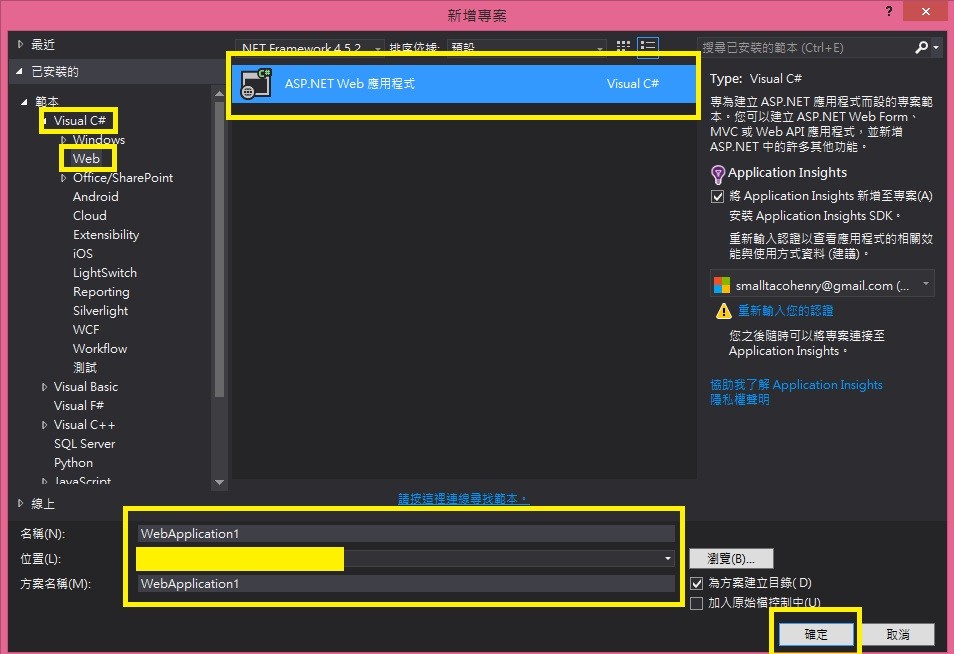Select the WCF category
Screen dimensions: 954x654
[86, 330]
